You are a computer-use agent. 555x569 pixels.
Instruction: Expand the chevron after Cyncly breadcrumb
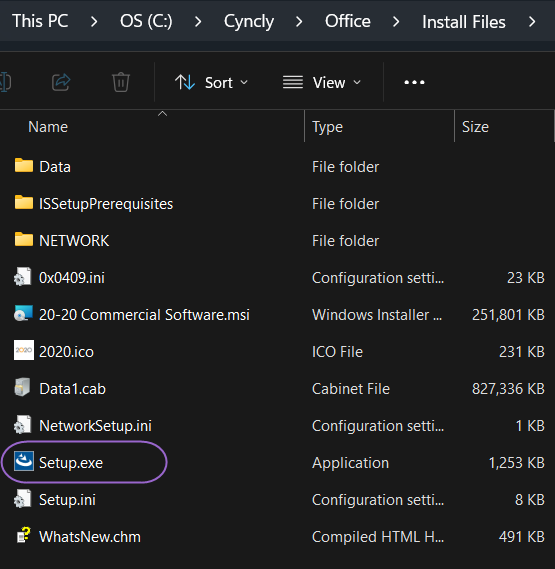299,21
